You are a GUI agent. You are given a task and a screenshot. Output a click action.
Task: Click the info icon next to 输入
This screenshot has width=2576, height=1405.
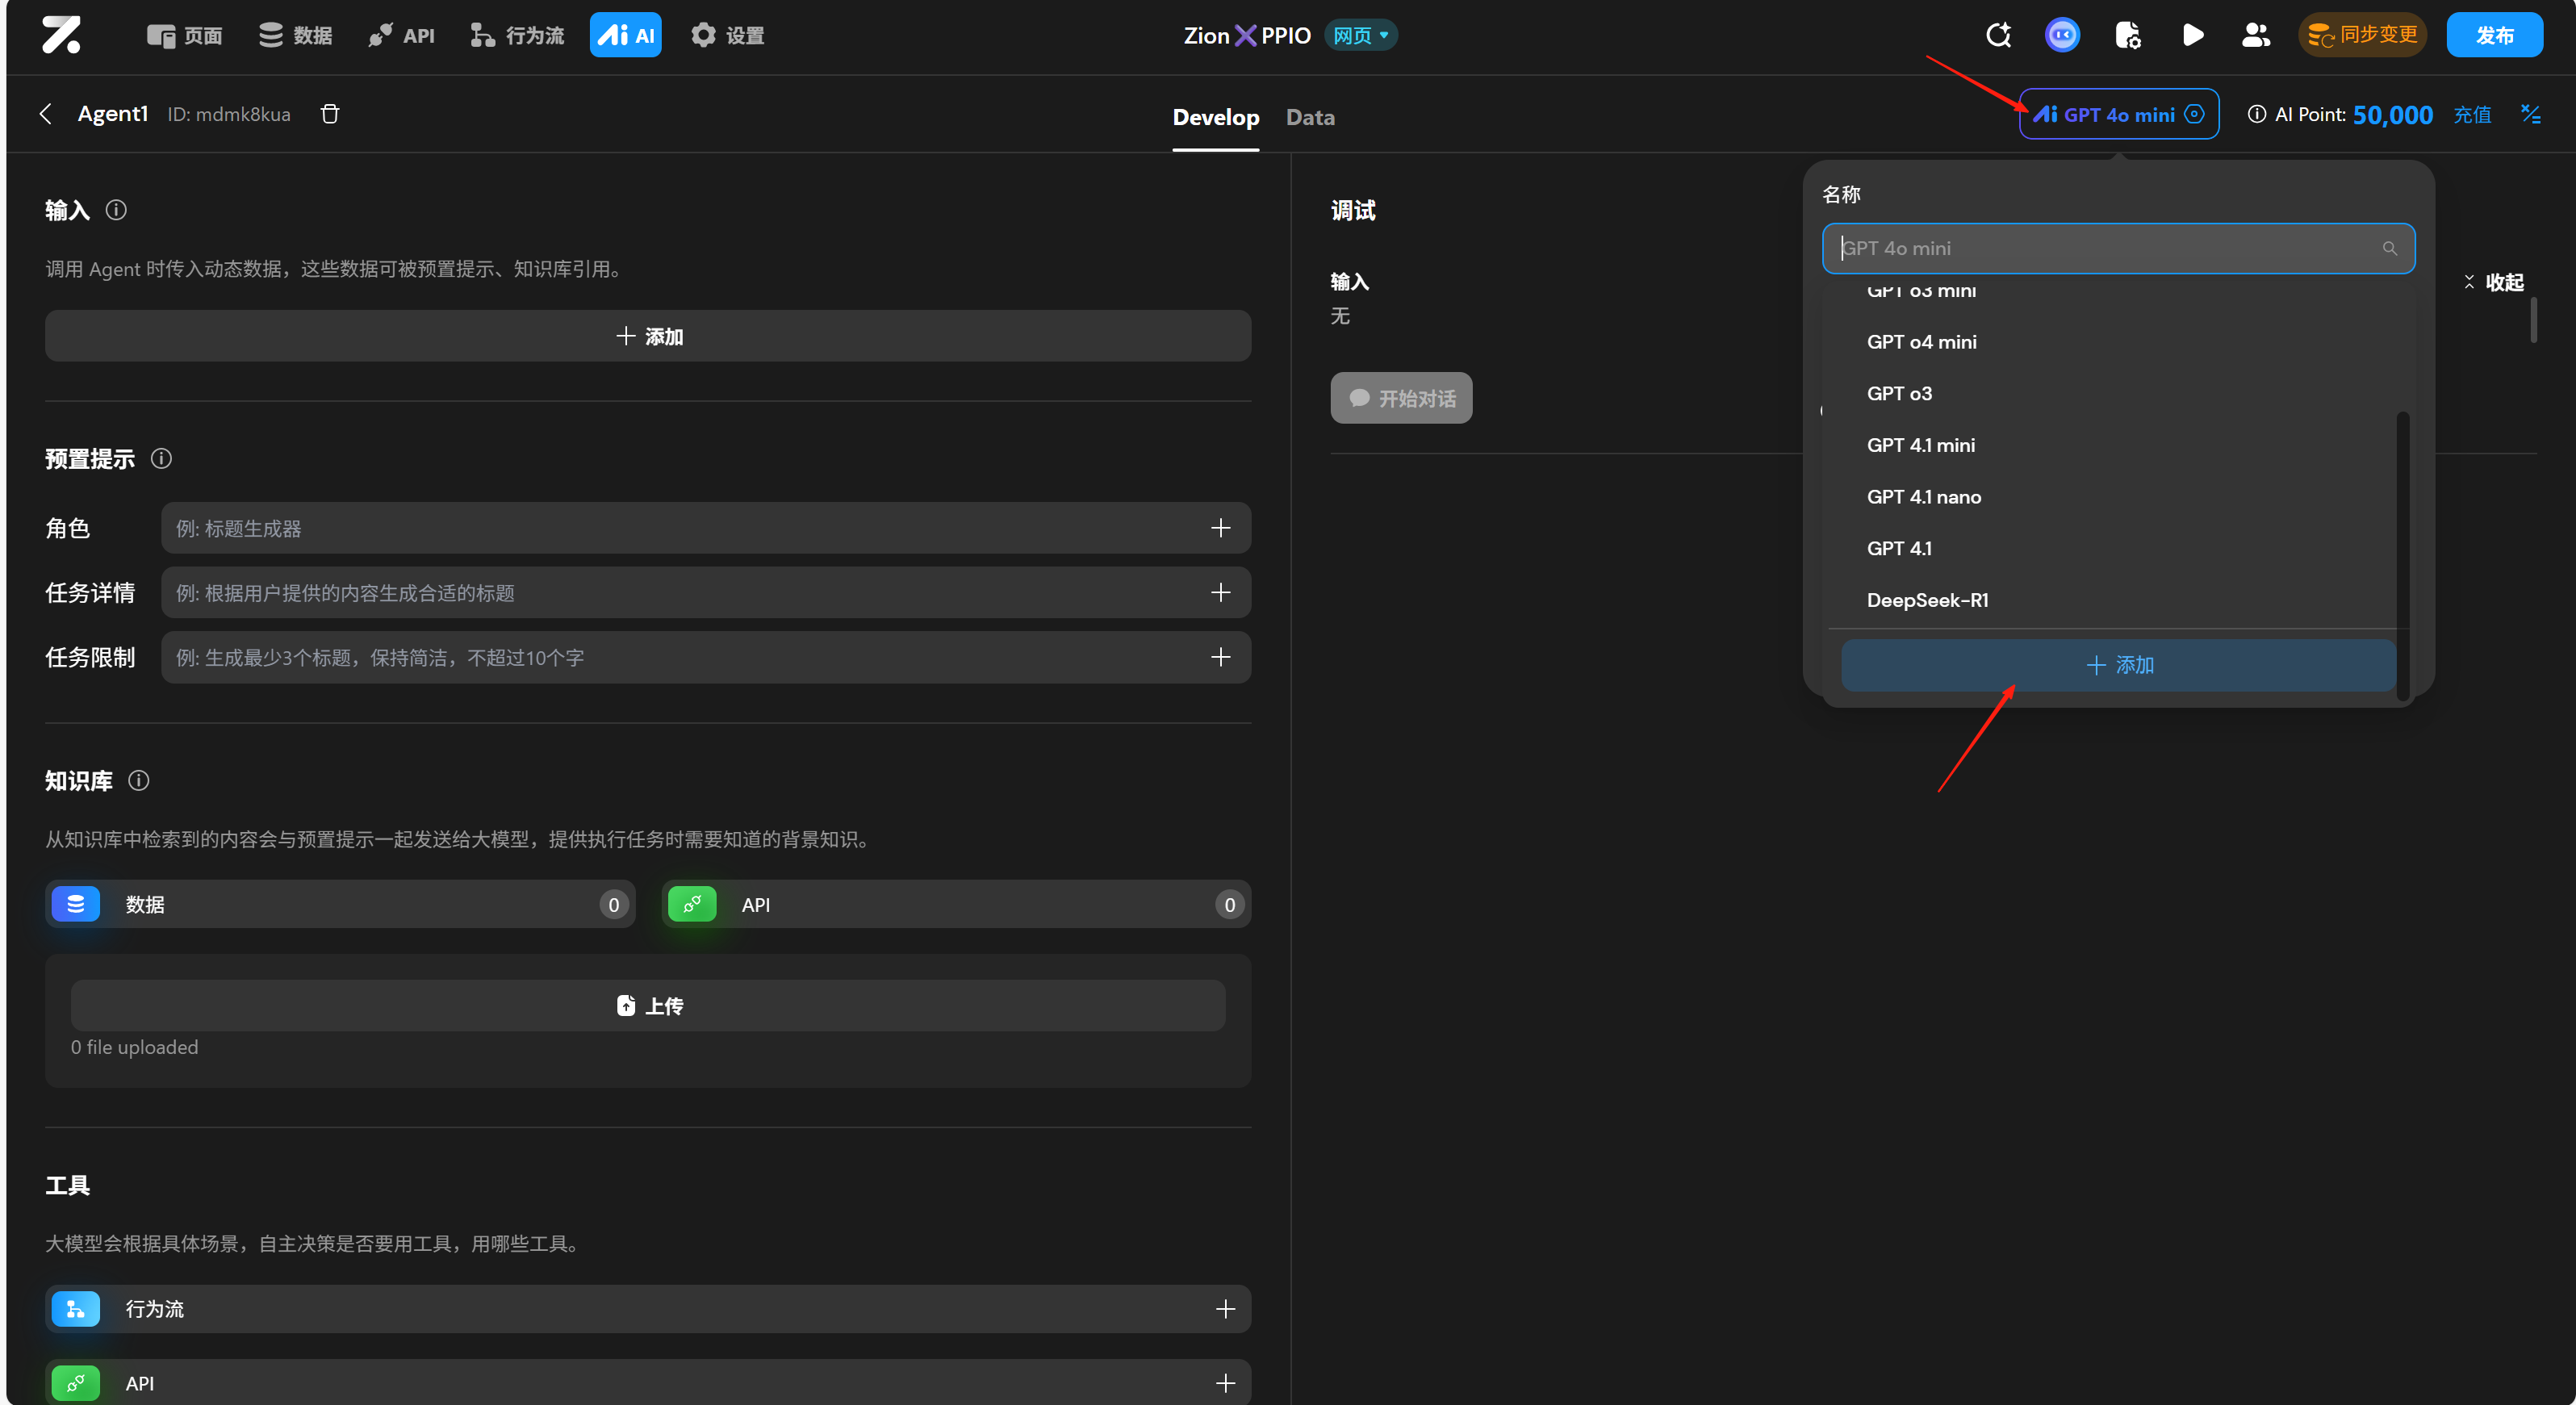coord(116,210)
